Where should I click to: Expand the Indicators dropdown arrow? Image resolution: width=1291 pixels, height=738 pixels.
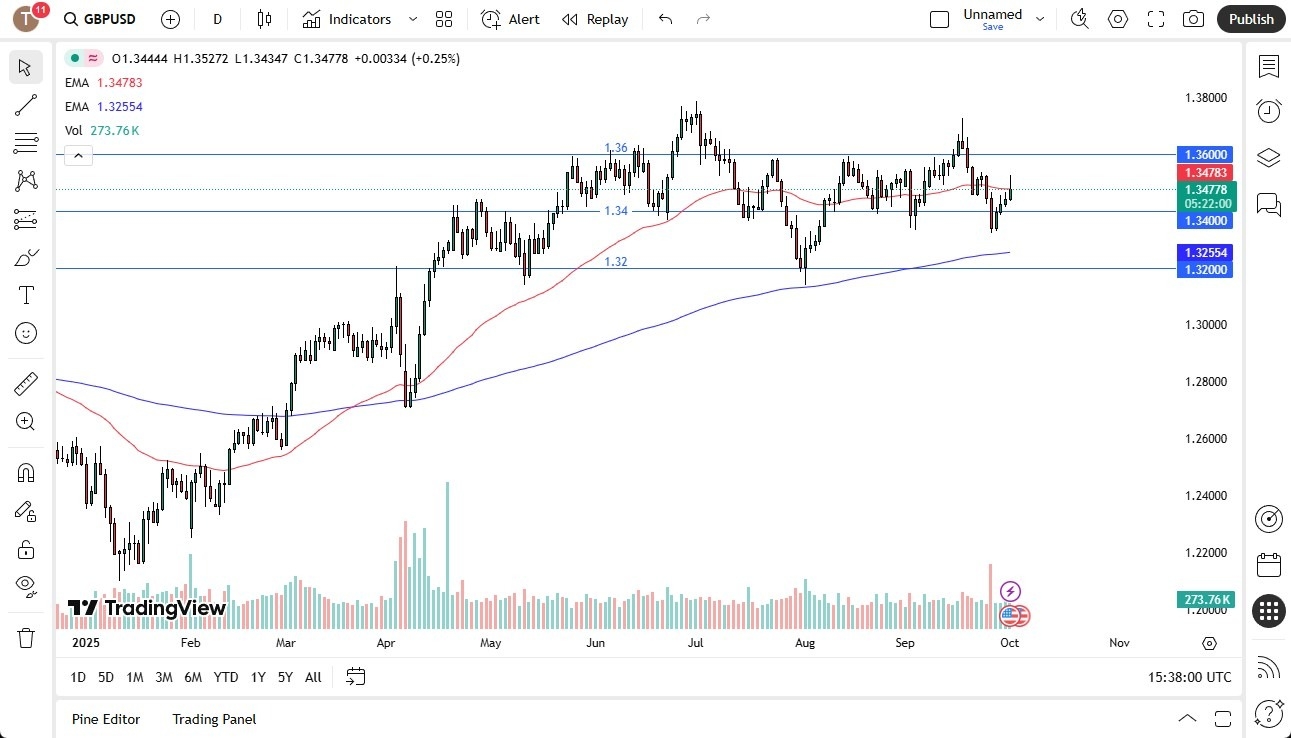pyautogui.click(x=411, y=19)
